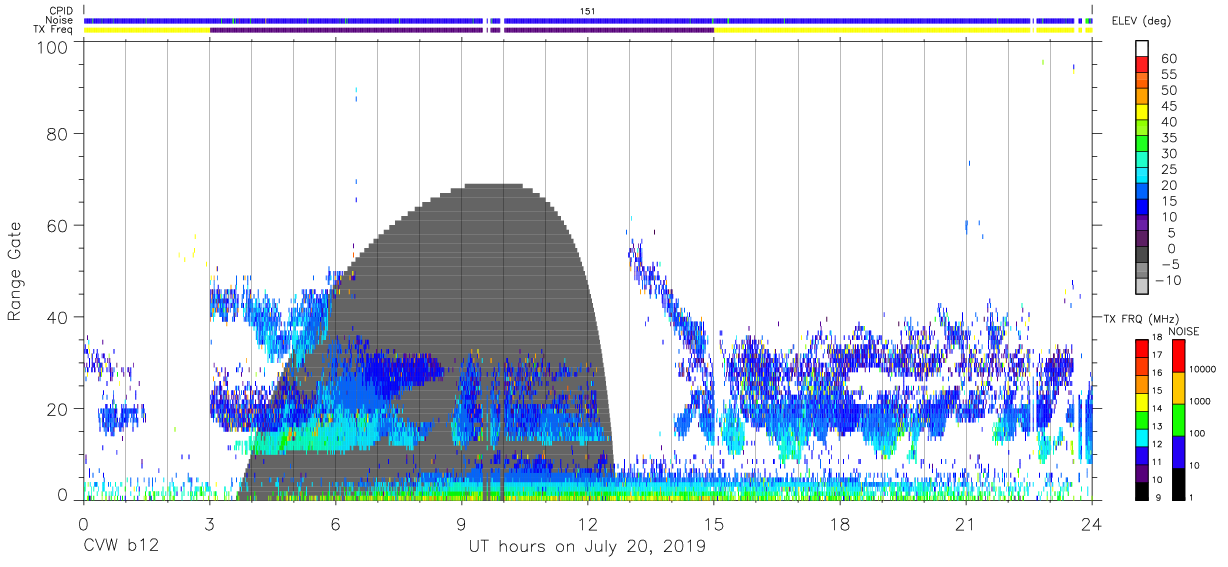Viewport: 1228px width, 567px height.
Task: Click the x-axis tick label 21
Action: pyautogui.click(x=966, y=524)
